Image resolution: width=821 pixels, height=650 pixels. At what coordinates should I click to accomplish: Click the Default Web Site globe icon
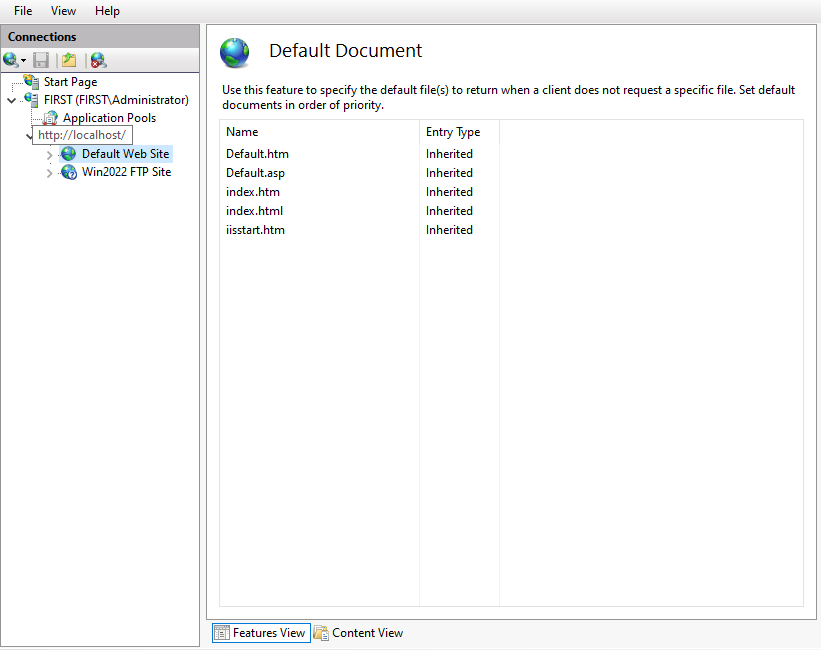(x=69, y=153)
